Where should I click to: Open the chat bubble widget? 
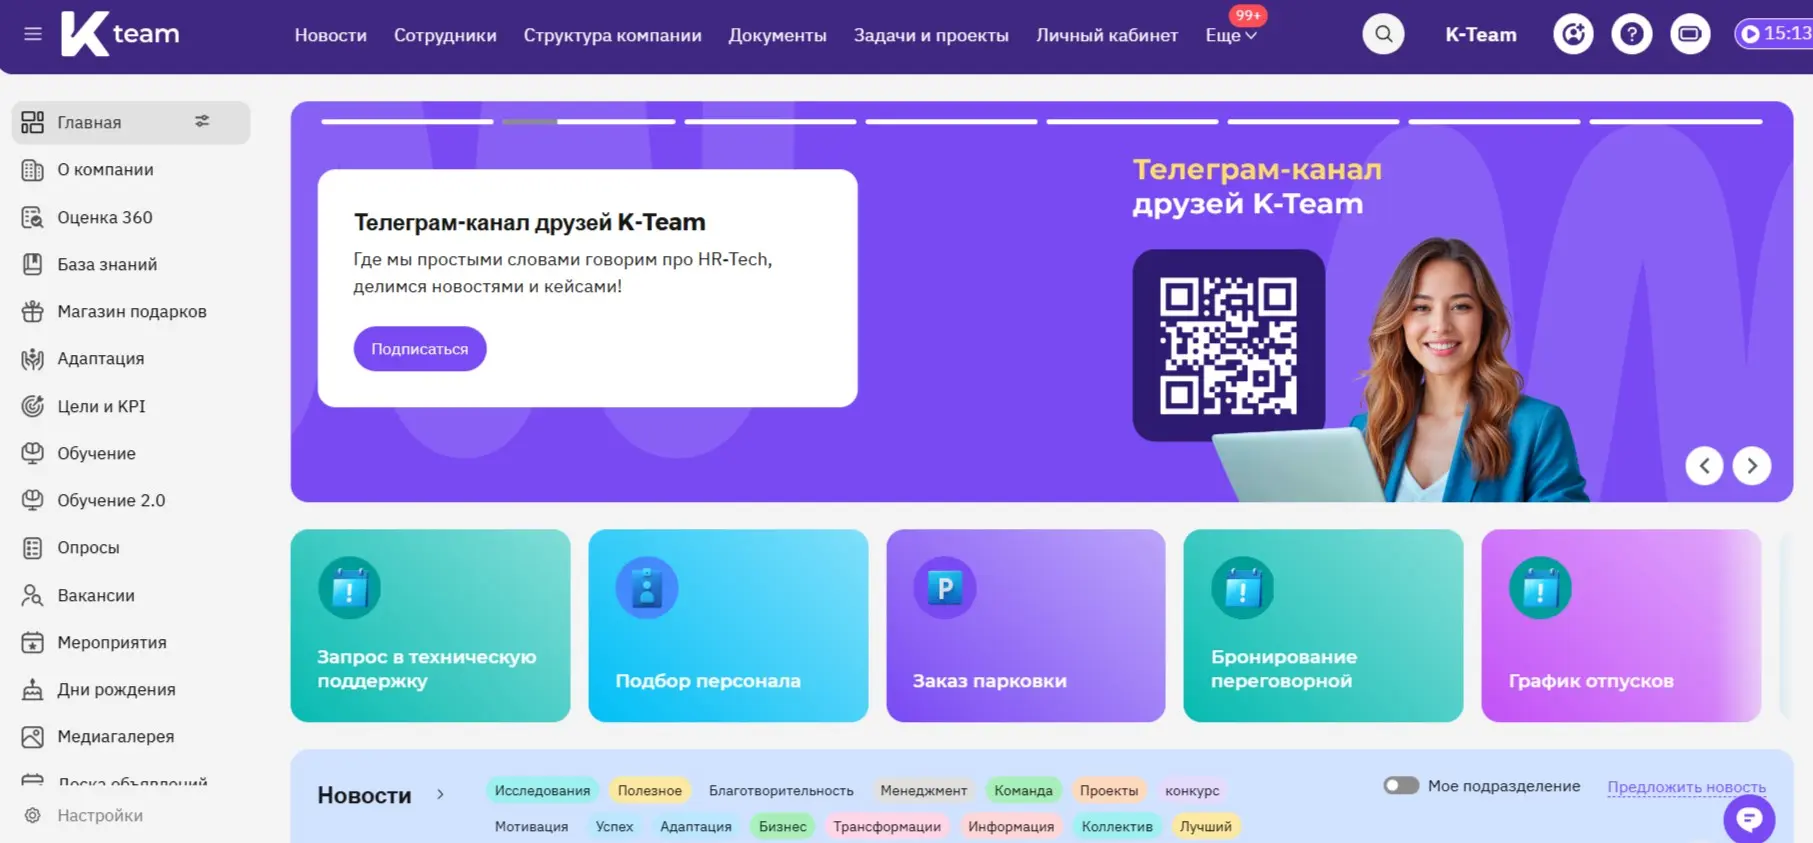tap(1749, 819)
